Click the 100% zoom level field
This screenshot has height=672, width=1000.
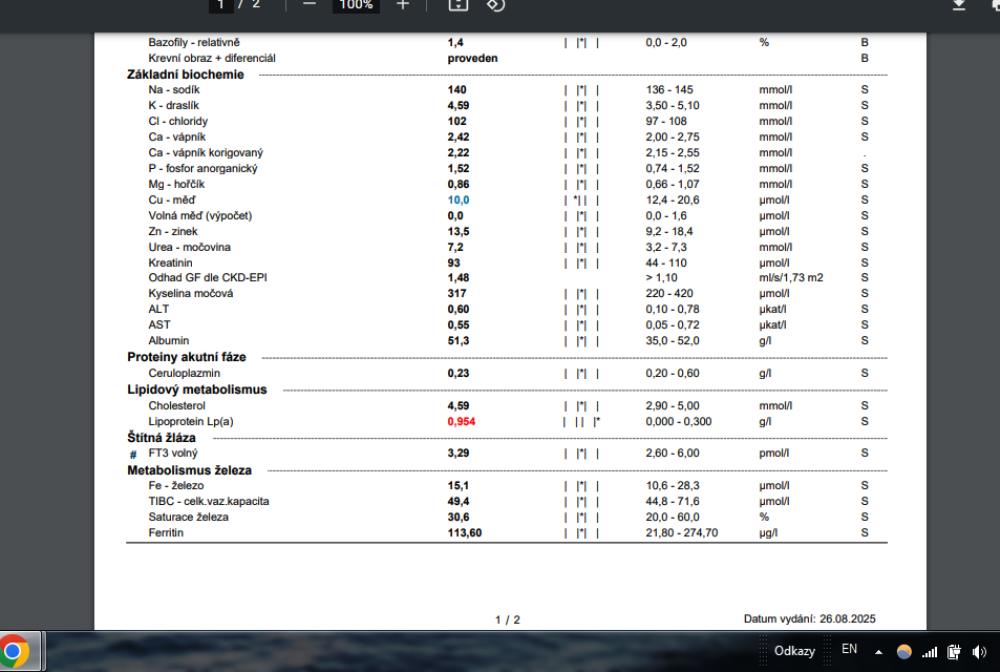pyautogui.click(x=355, y=5)
